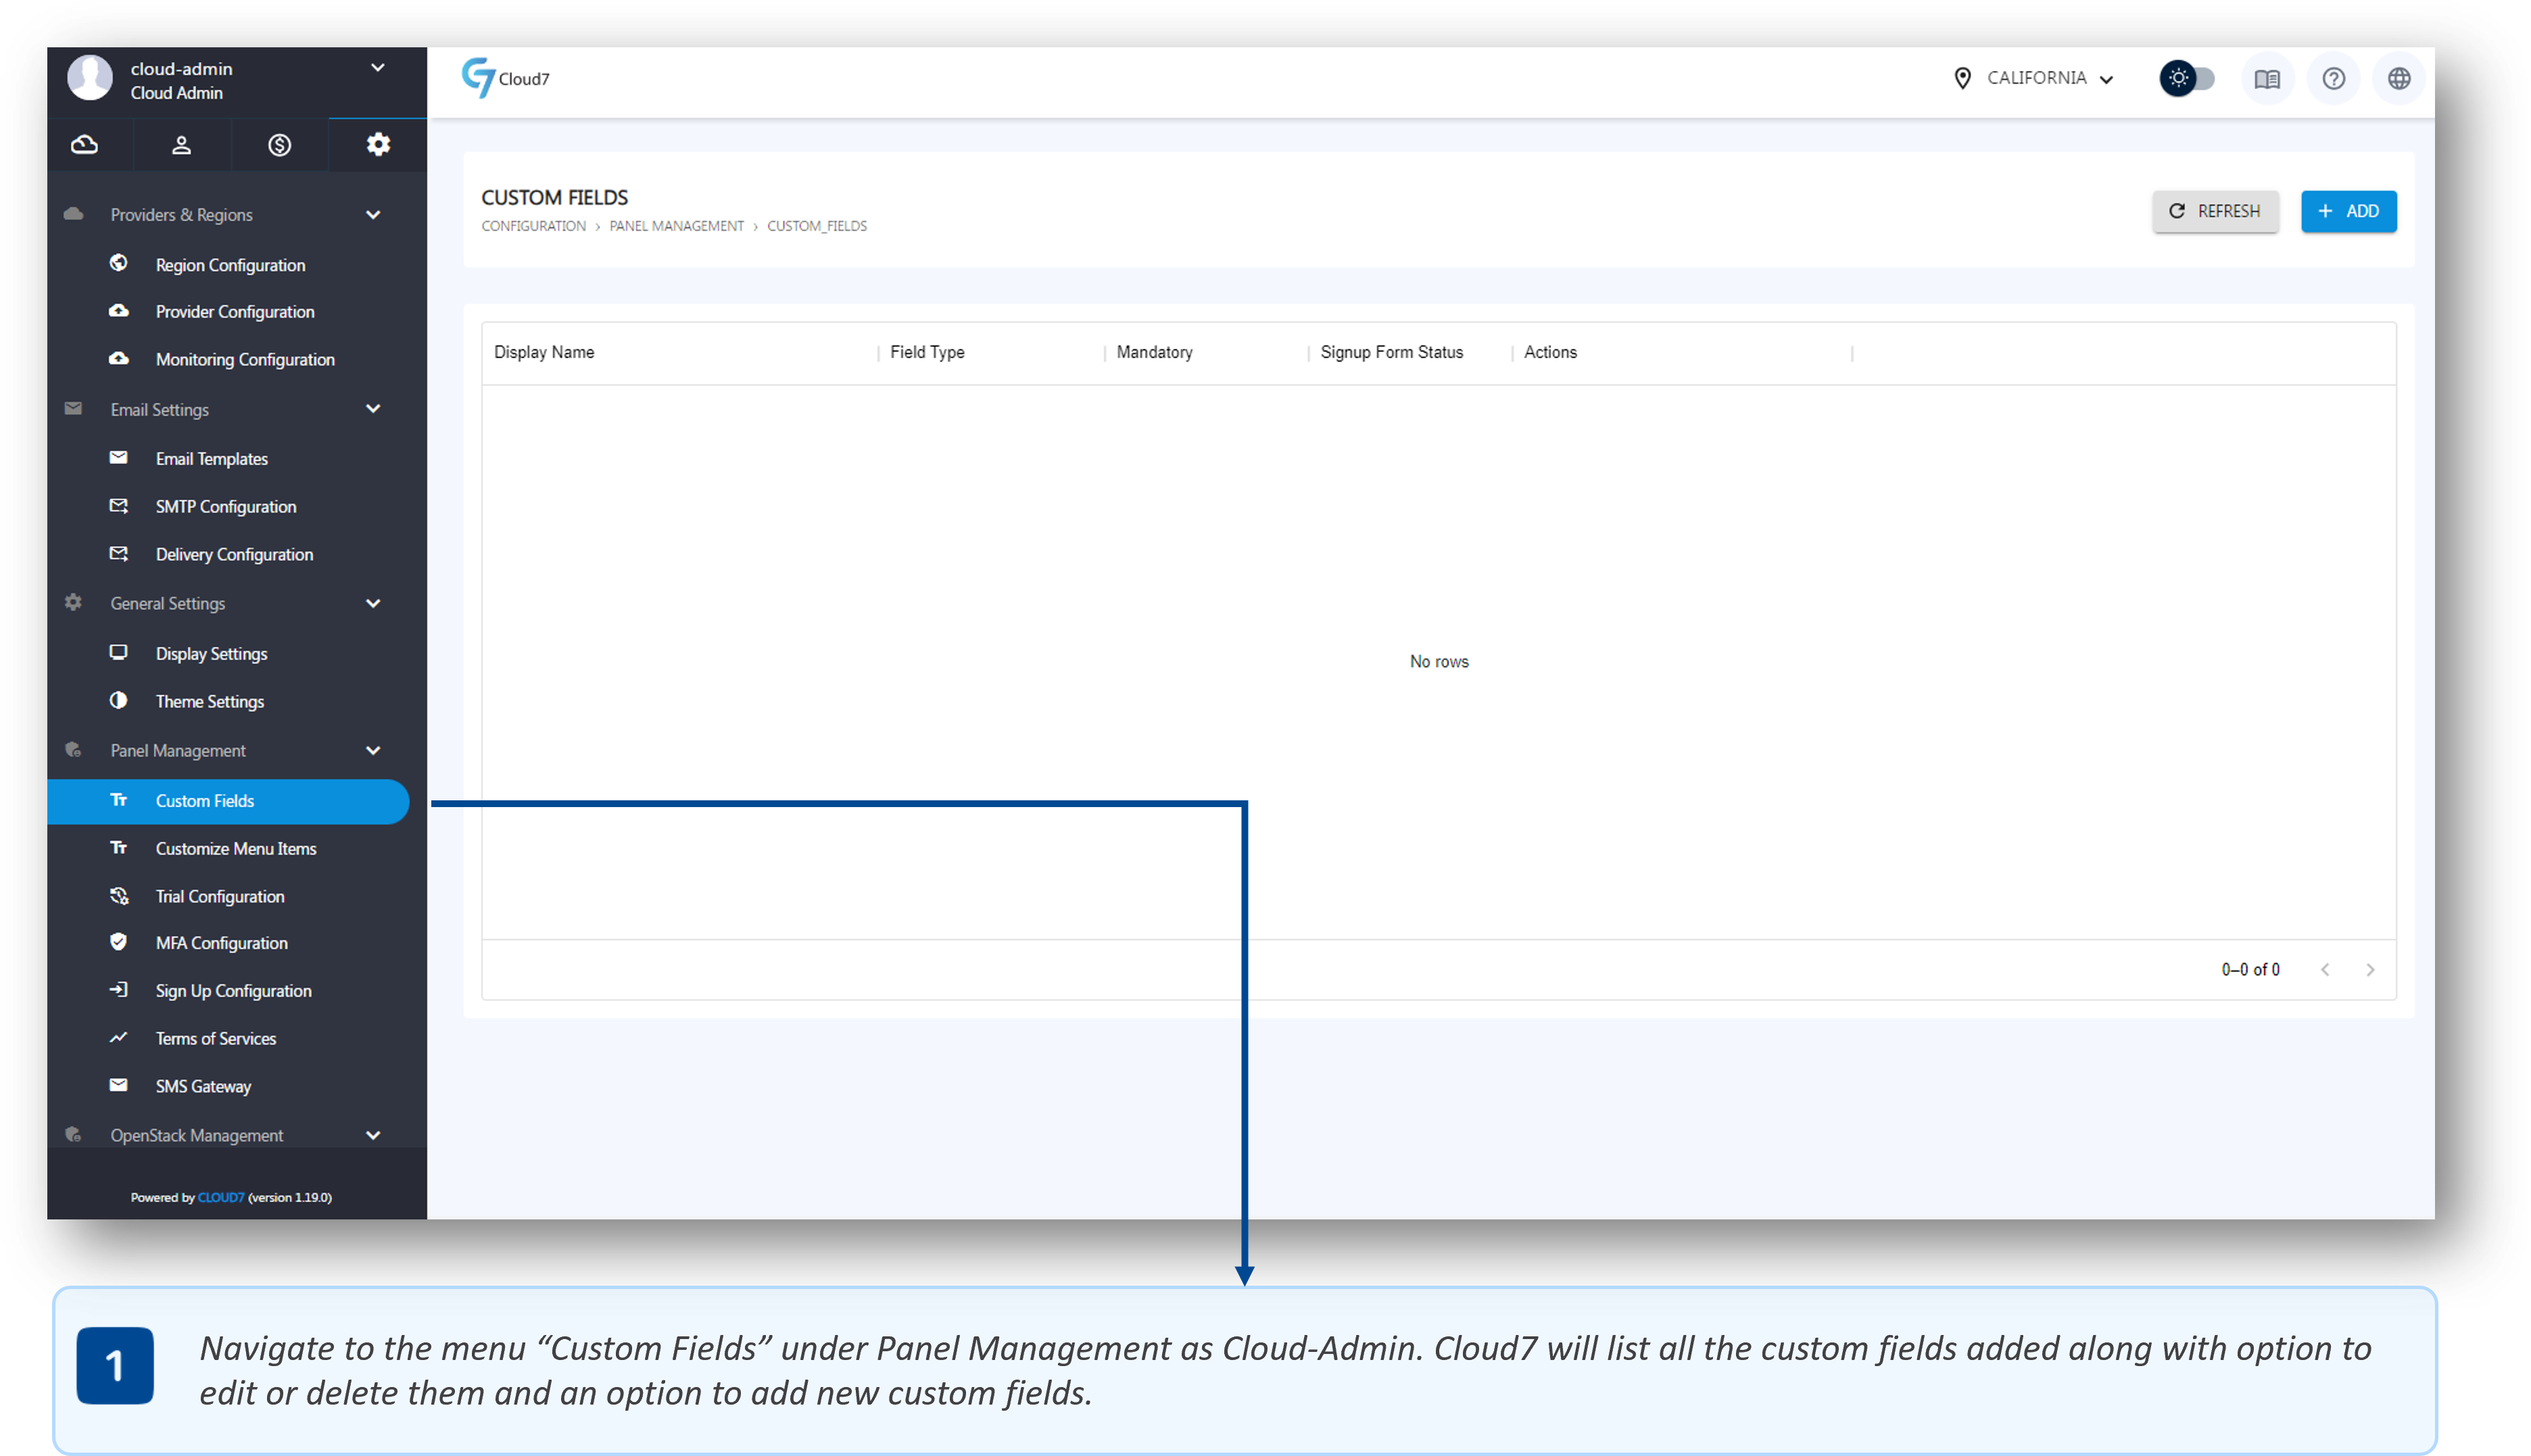2531x1456 pixels.
Task: Open the settings gear tab icon
Action: coord(378,145)
